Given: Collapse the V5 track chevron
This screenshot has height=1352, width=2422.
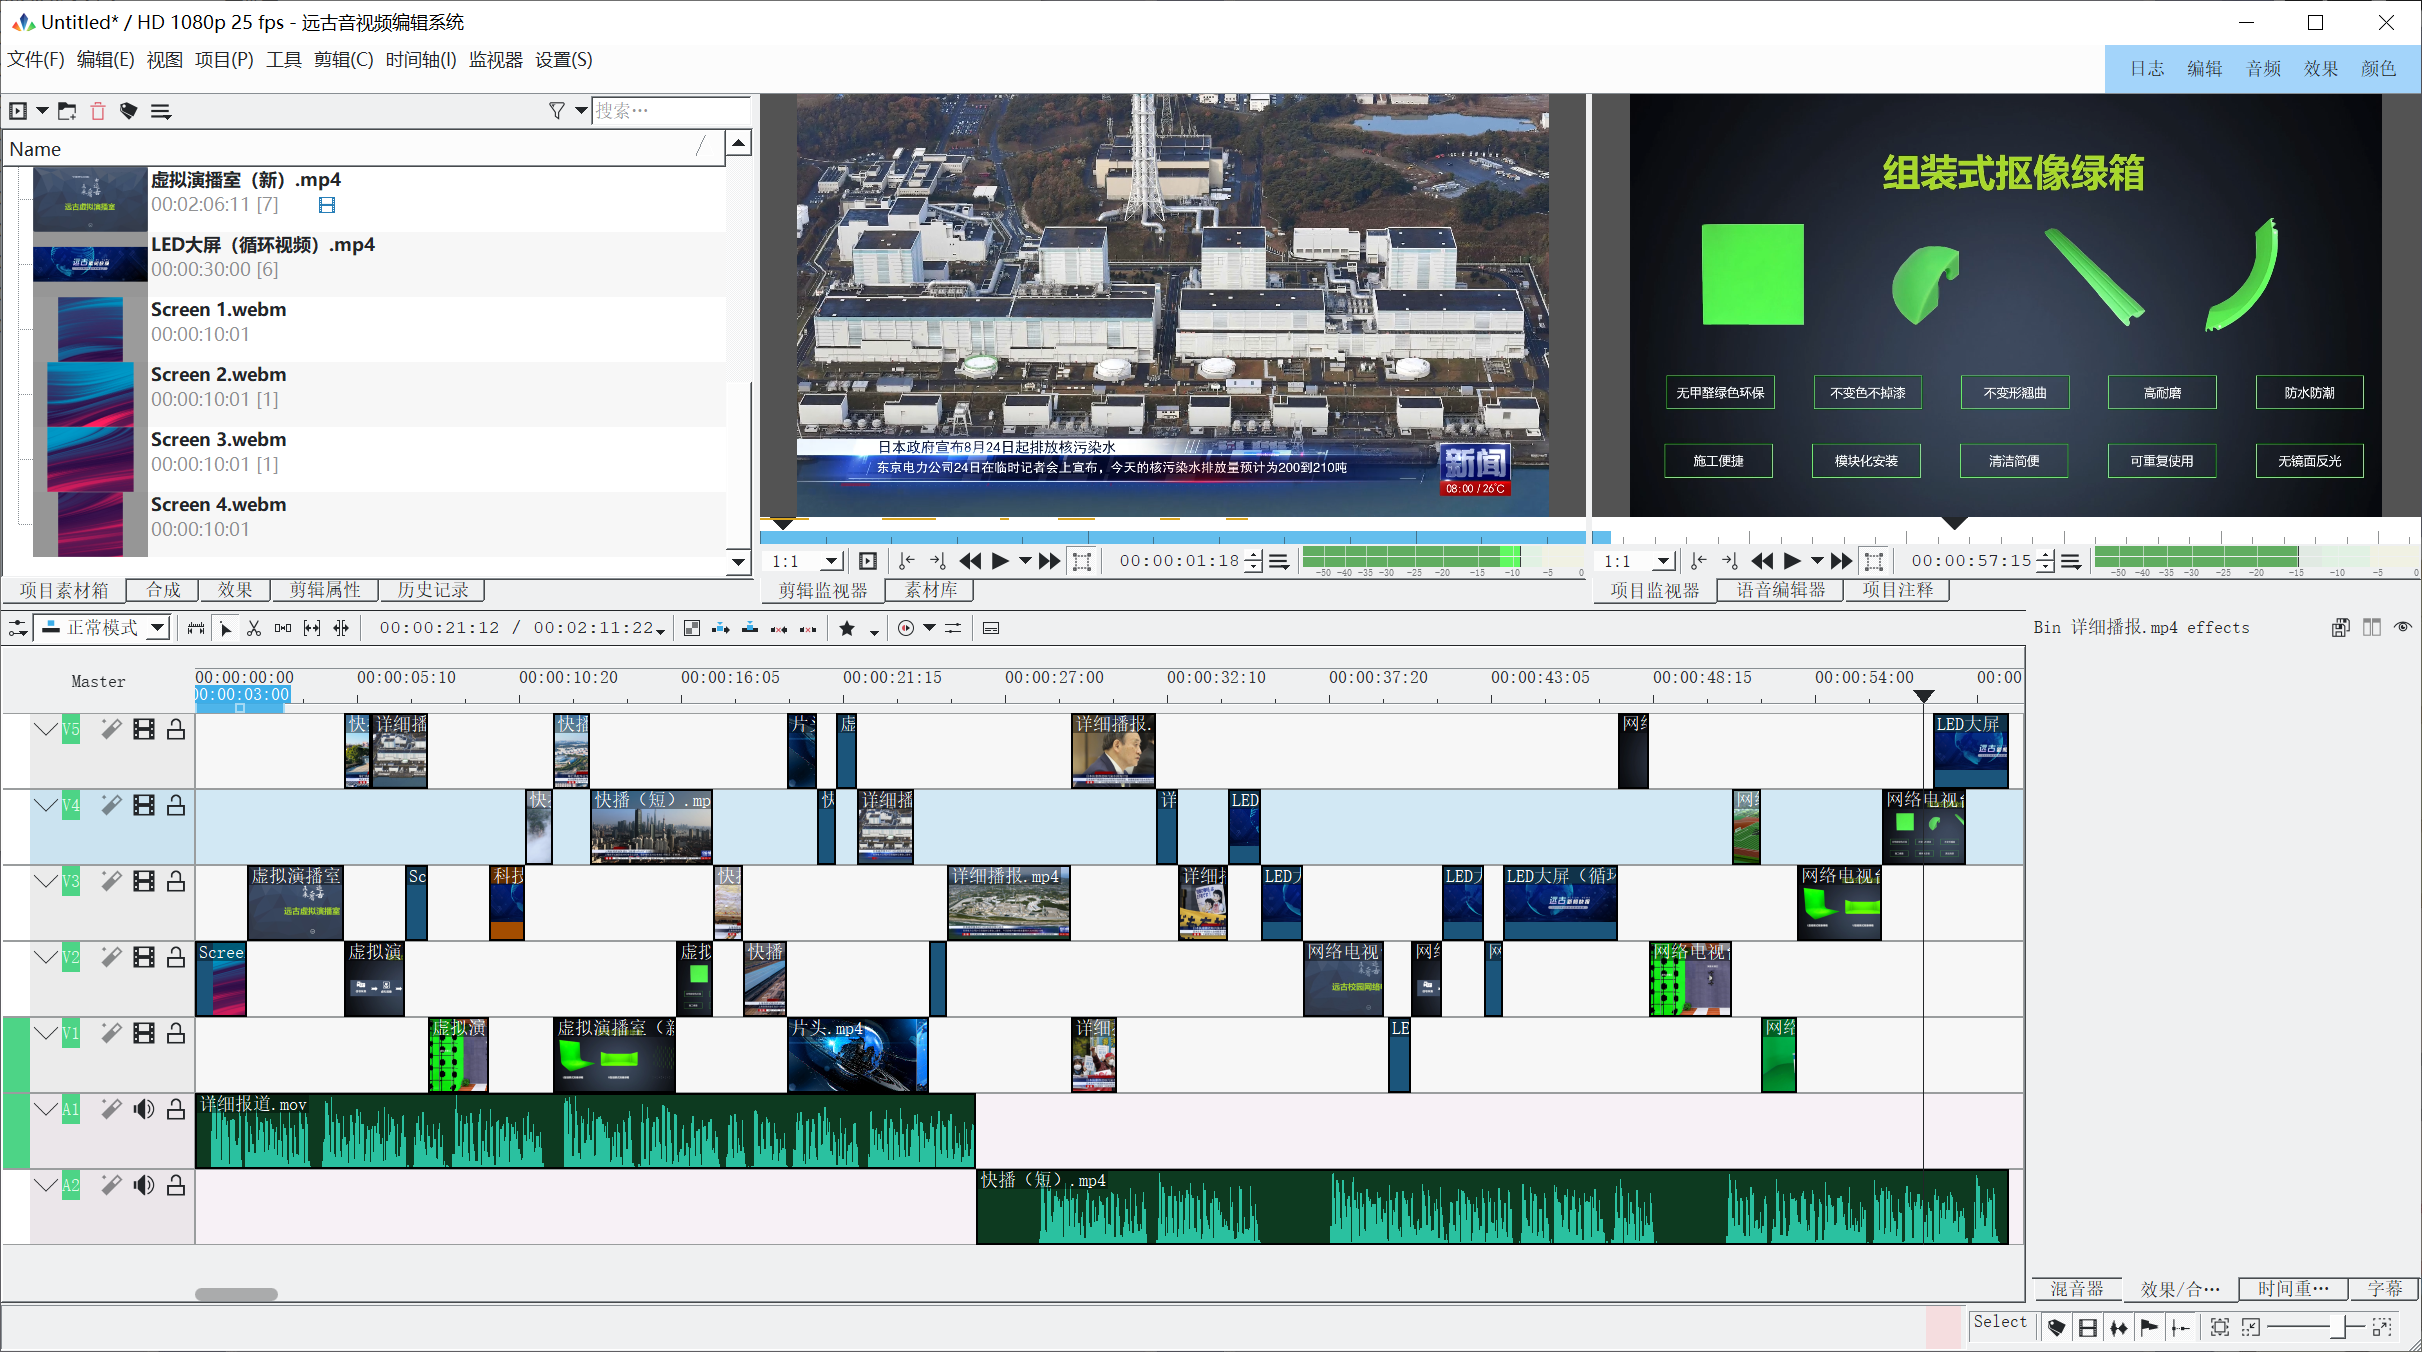Looking at the screenshot, I should (45, 729).
